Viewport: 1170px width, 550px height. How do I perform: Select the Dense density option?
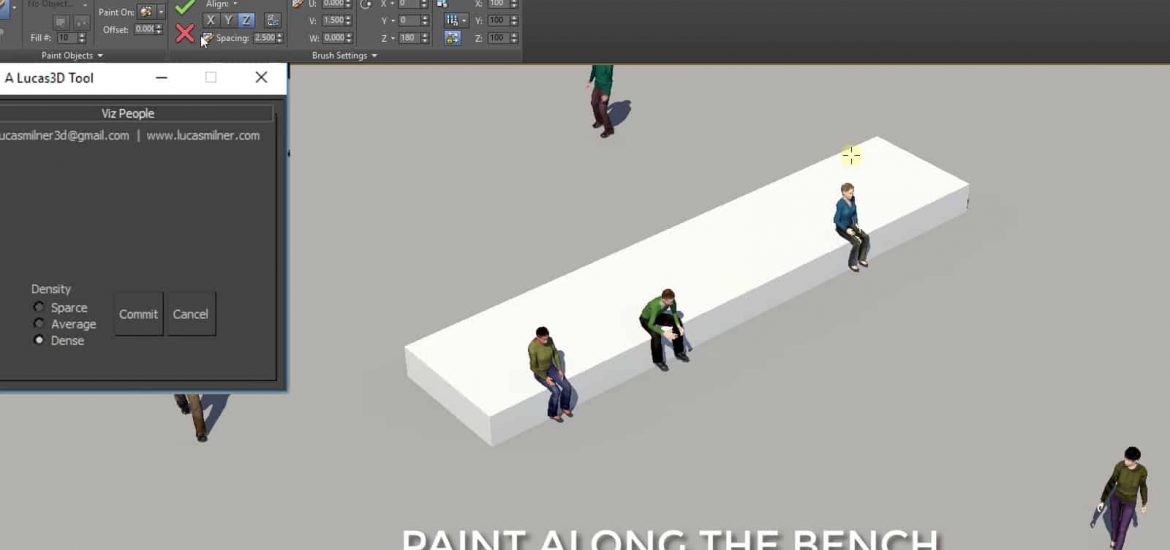[x=40, y=341]
